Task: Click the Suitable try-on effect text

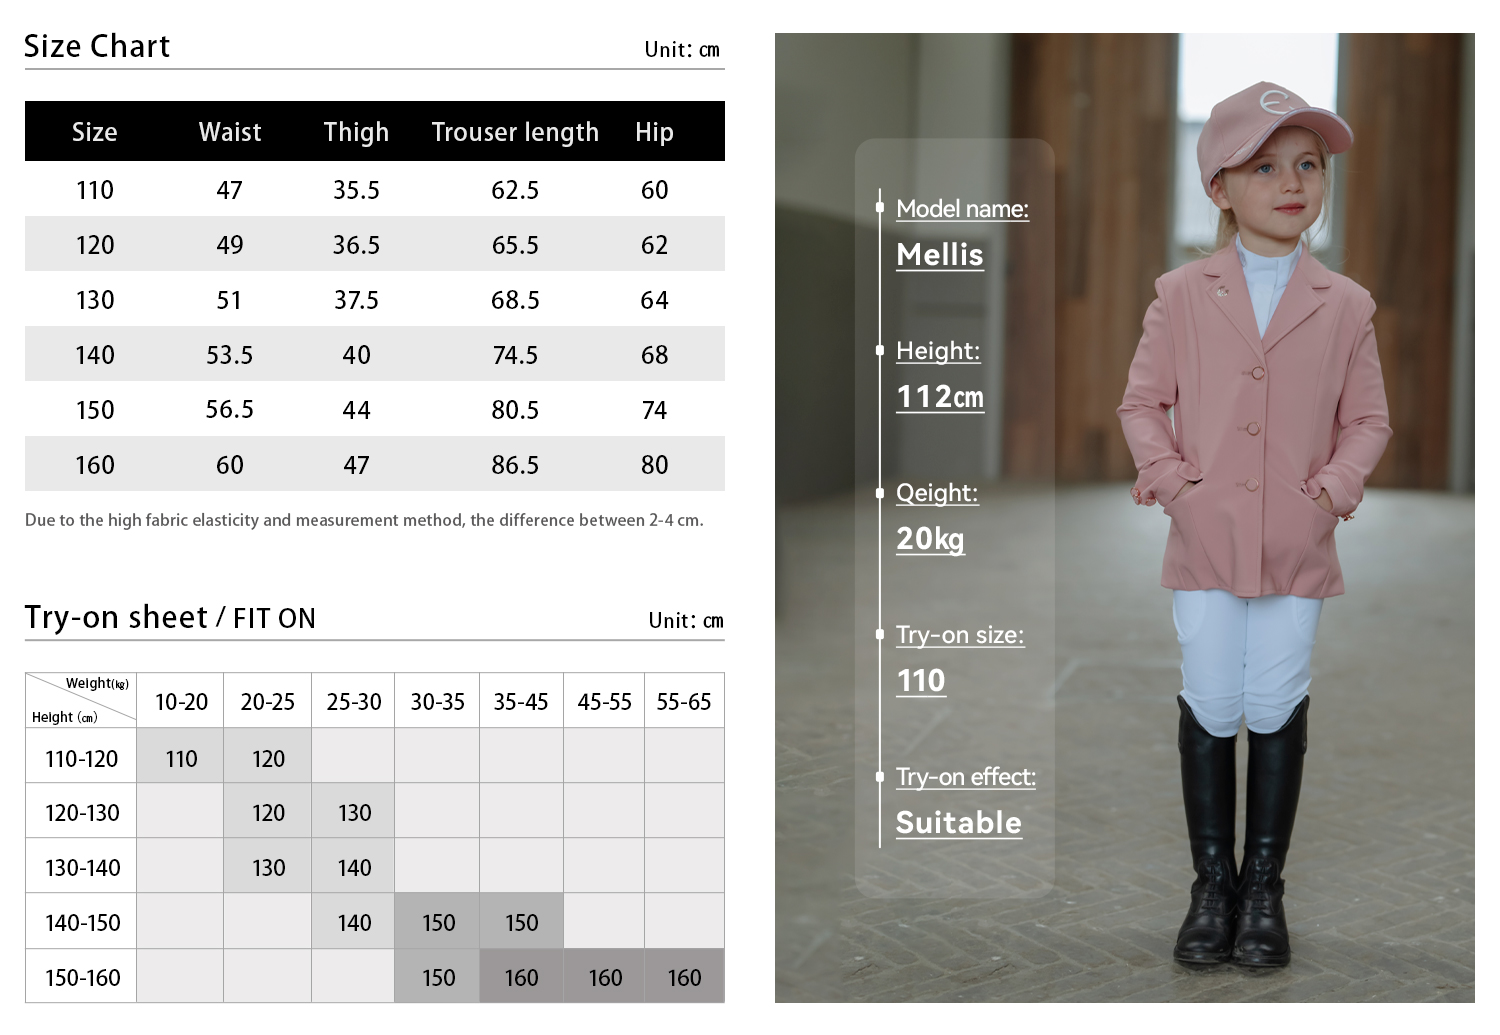Action: 958,823
